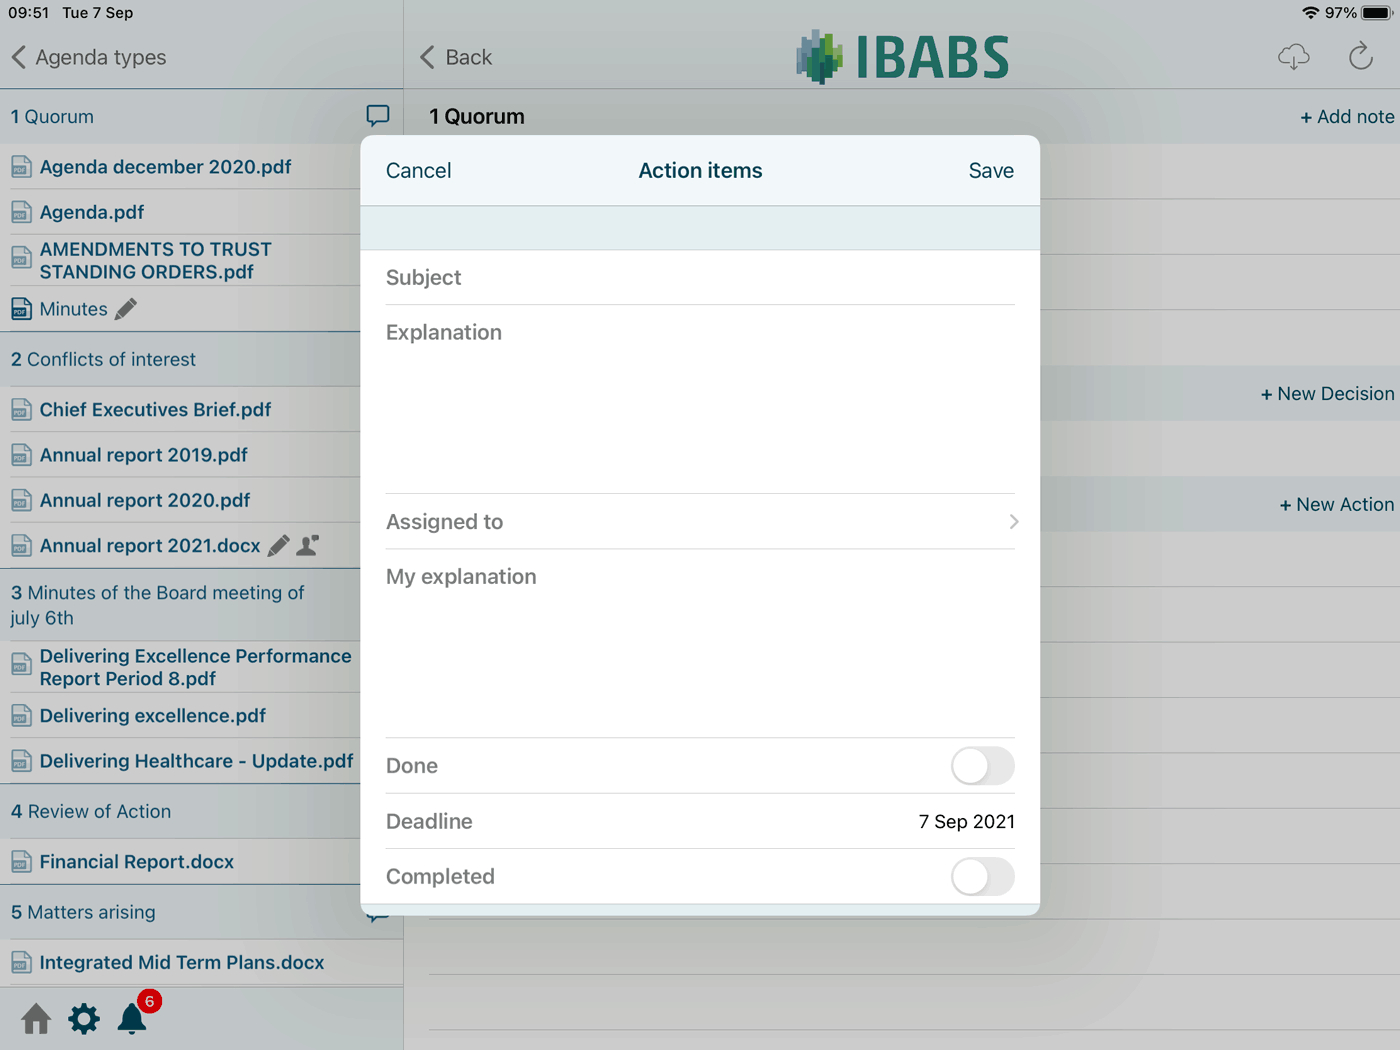Open the notifications bell icon
Viewport: 1400px width, 1050px height.
click(132, 1018)
